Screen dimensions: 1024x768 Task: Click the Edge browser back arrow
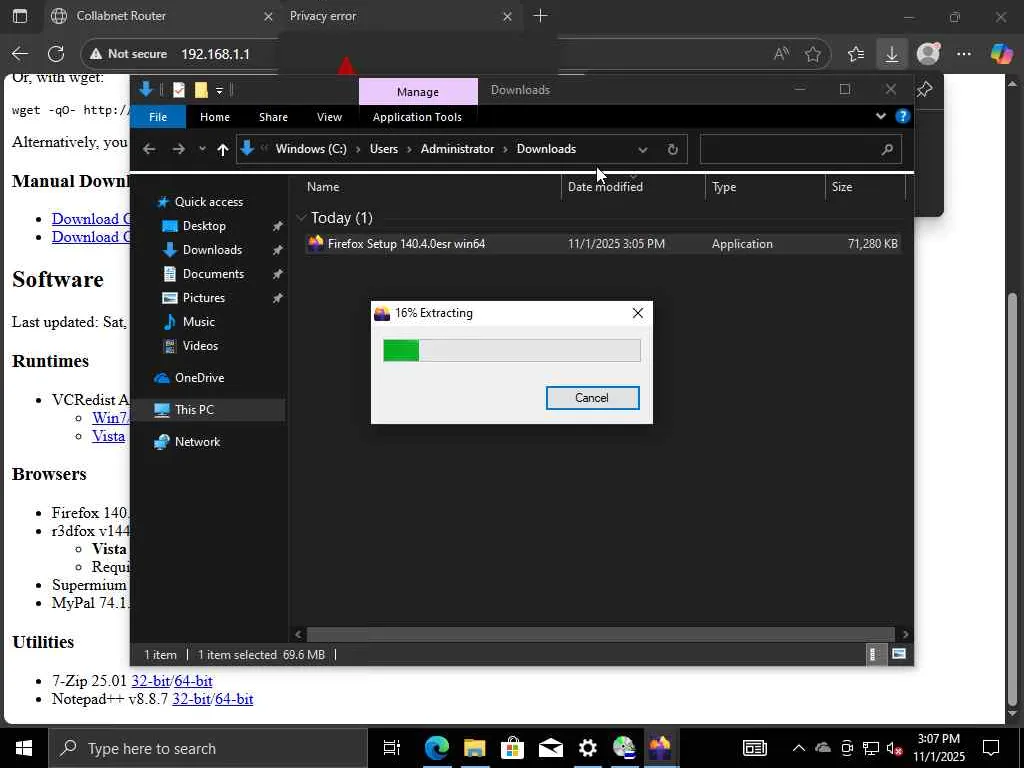coord(20,54)
